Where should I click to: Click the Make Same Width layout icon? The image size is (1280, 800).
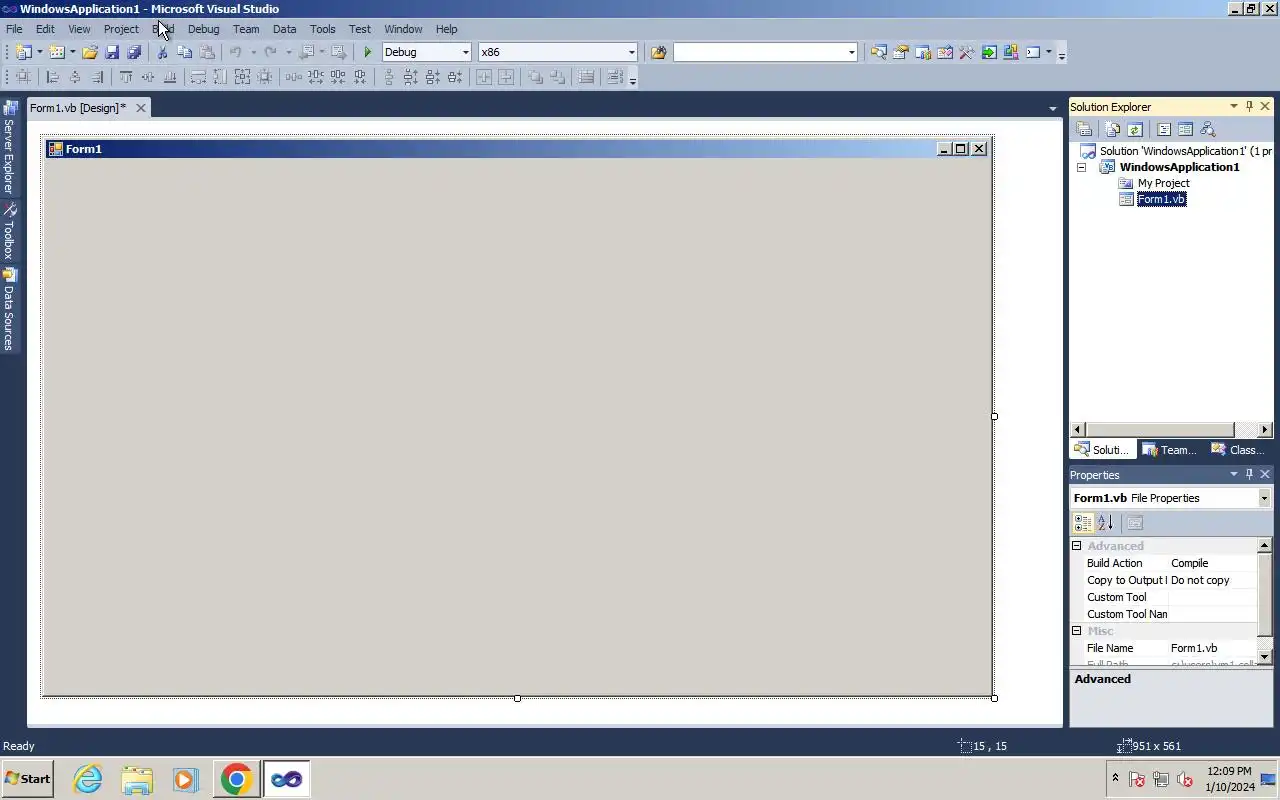tap(198, 77)
